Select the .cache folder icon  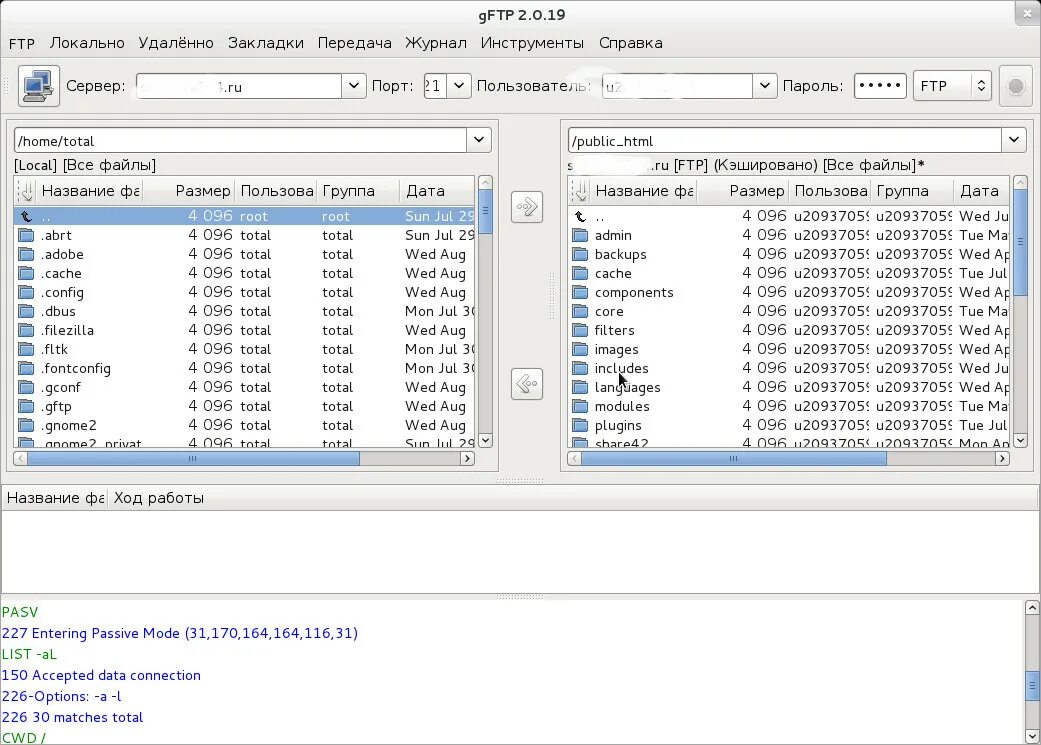click(x=27, y=274)
